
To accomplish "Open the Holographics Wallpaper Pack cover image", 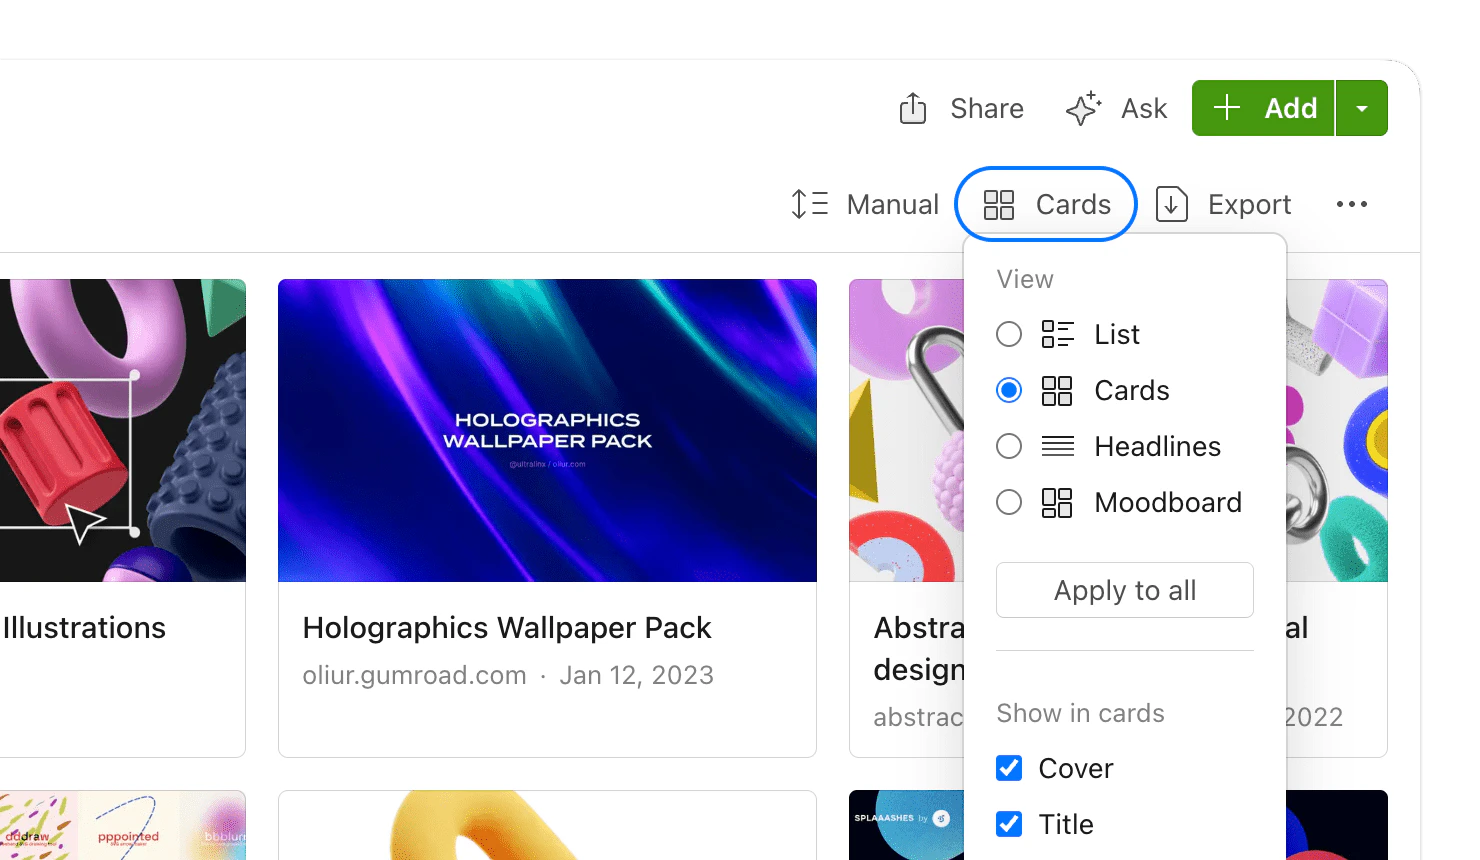I will tap(547, 430).
